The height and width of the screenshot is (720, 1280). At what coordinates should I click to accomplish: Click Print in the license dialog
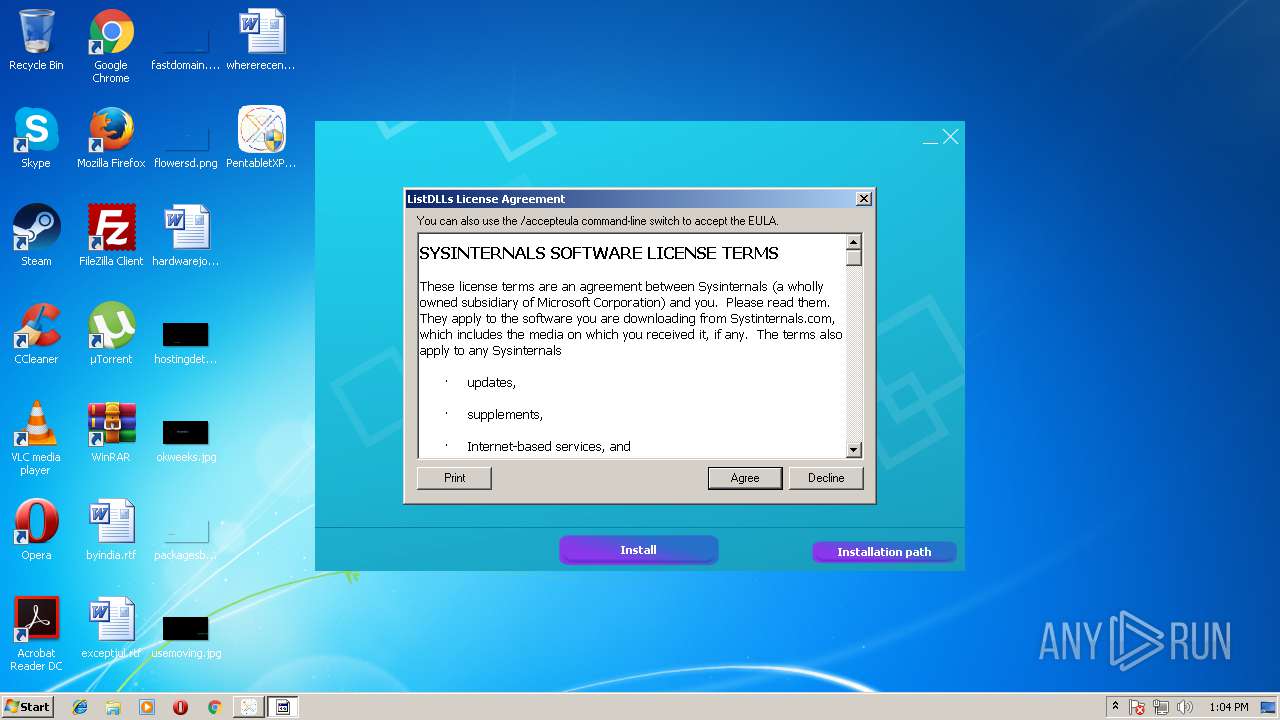tap(454, 478)
